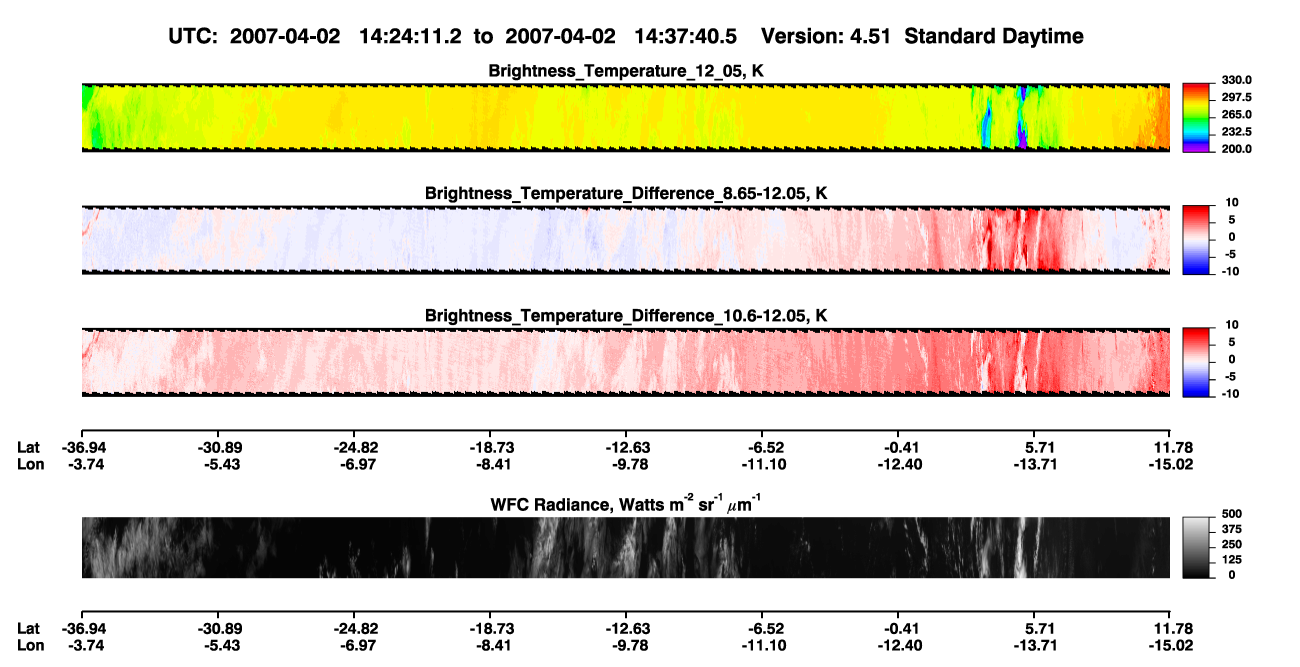Click longitude -15.02 under the WFC Radiance panel

[x=1170, y=645]
